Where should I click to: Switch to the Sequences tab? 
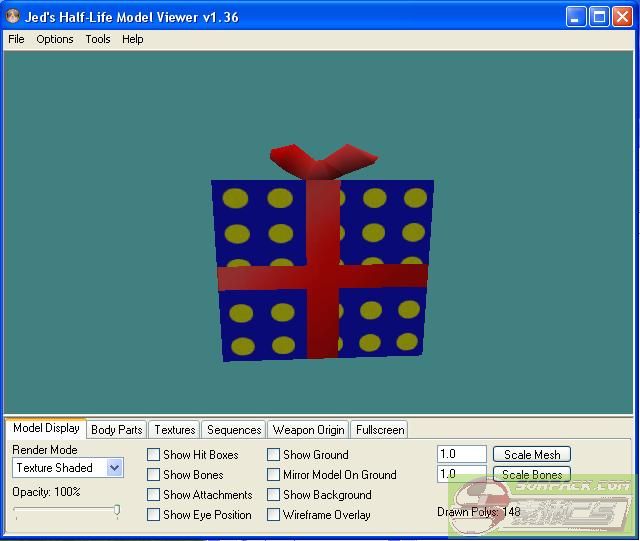click(x=234, y=430)
